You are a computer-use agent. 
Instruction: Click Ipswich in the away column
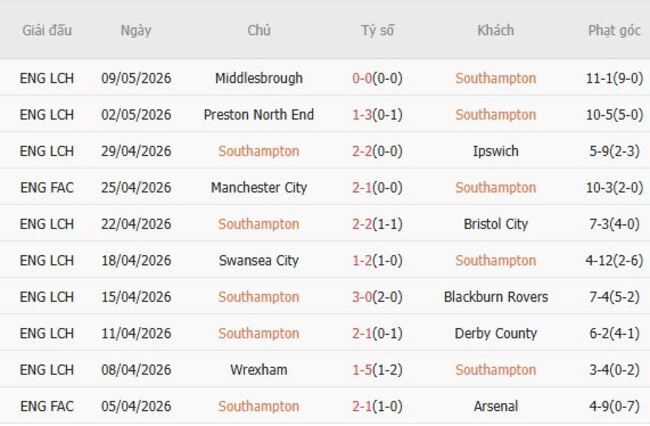[495, 151]
